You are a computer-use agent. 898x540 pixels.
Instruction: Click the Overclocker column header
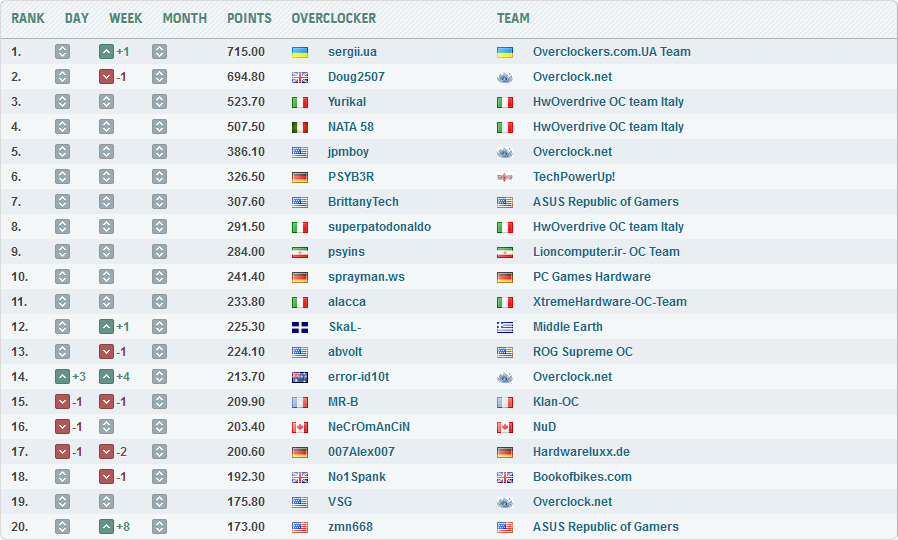[x=333, y=18]
